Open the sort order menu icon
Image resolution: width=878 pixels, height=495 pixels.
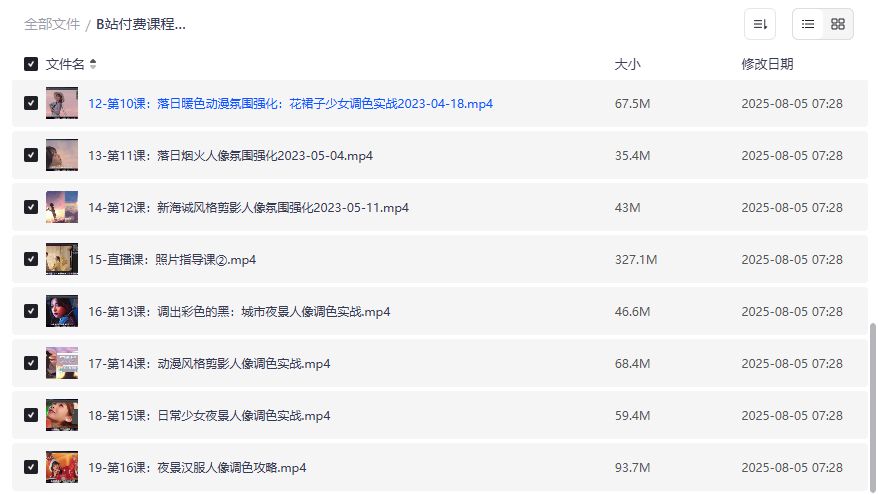point(759,24)
